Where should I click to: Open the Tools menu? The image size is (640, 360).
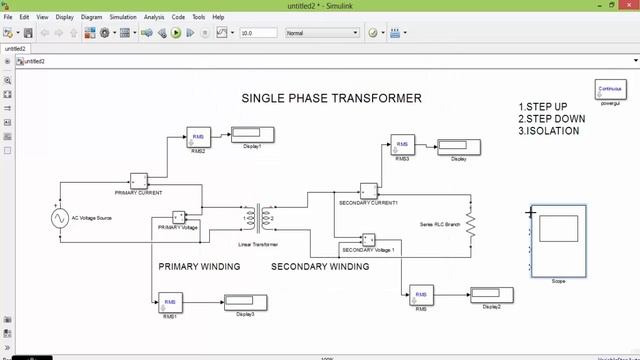coord(198,17)
